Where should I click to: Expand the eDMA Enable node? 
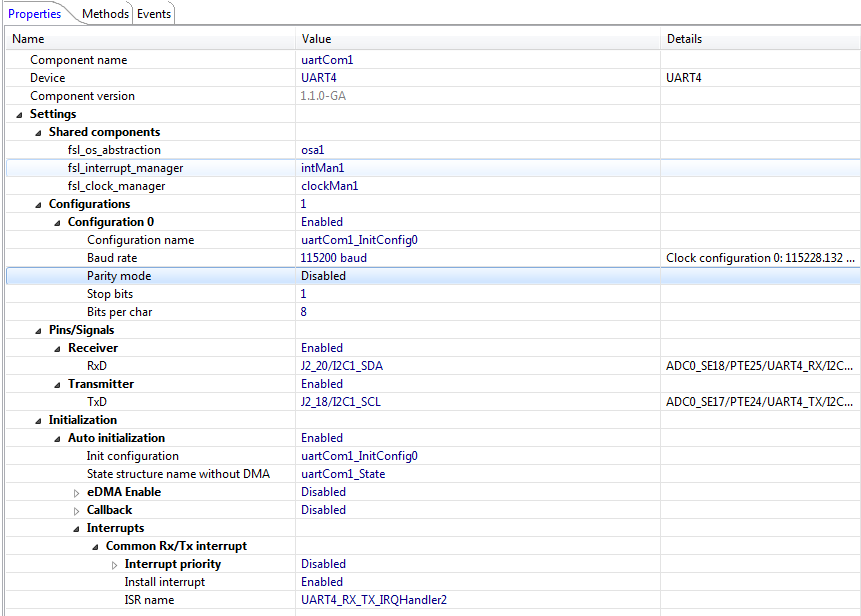(x=76, y=492)
